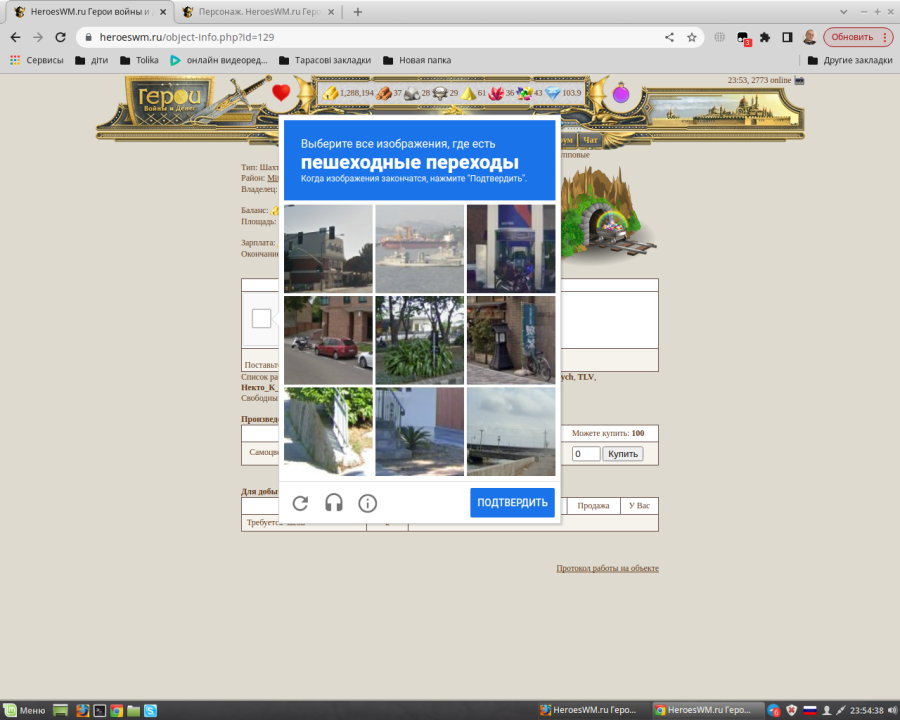Launch Firefox from the taskbar

tap(83, 711)
